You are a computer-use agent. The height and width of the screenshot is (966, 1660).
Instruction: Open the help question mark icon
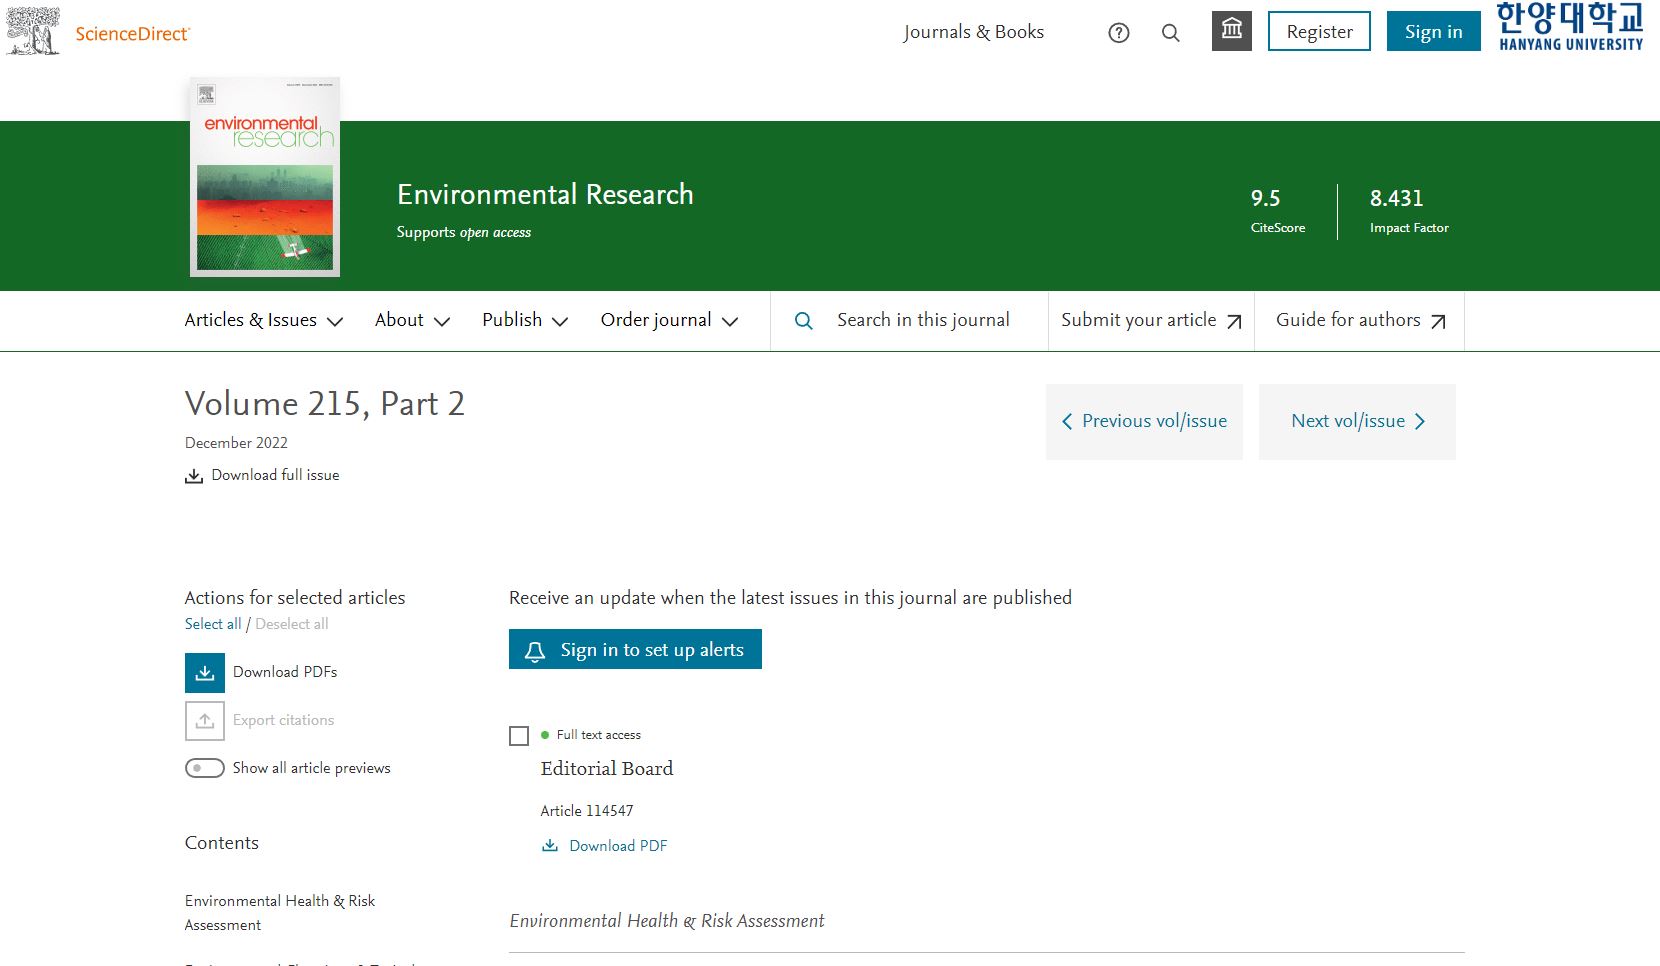click(1119, 33)
